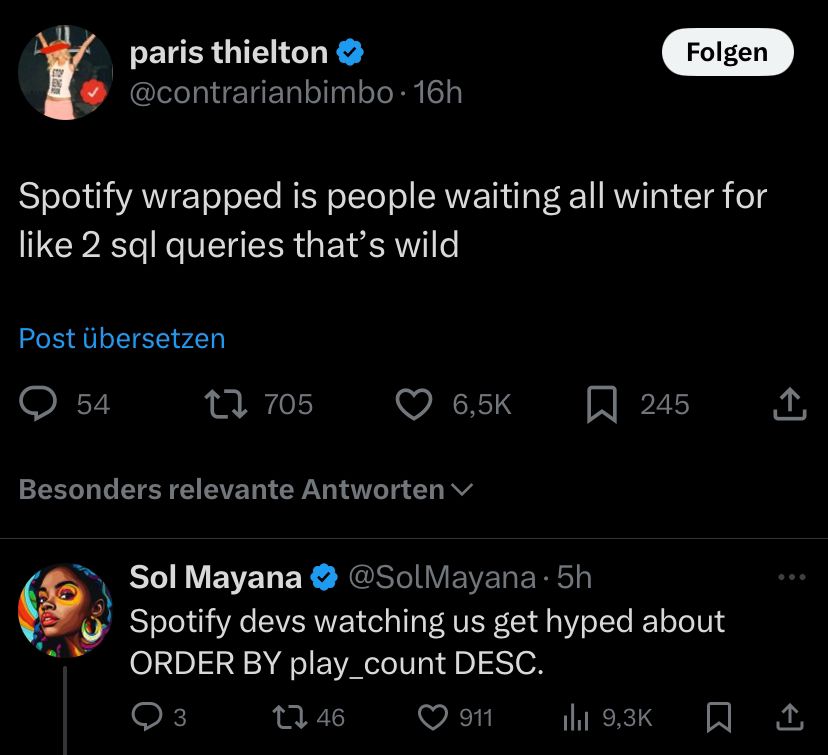This screenshot has width=828, height=755.
Task: Click the Folgen button
Action: coord(727,52)
